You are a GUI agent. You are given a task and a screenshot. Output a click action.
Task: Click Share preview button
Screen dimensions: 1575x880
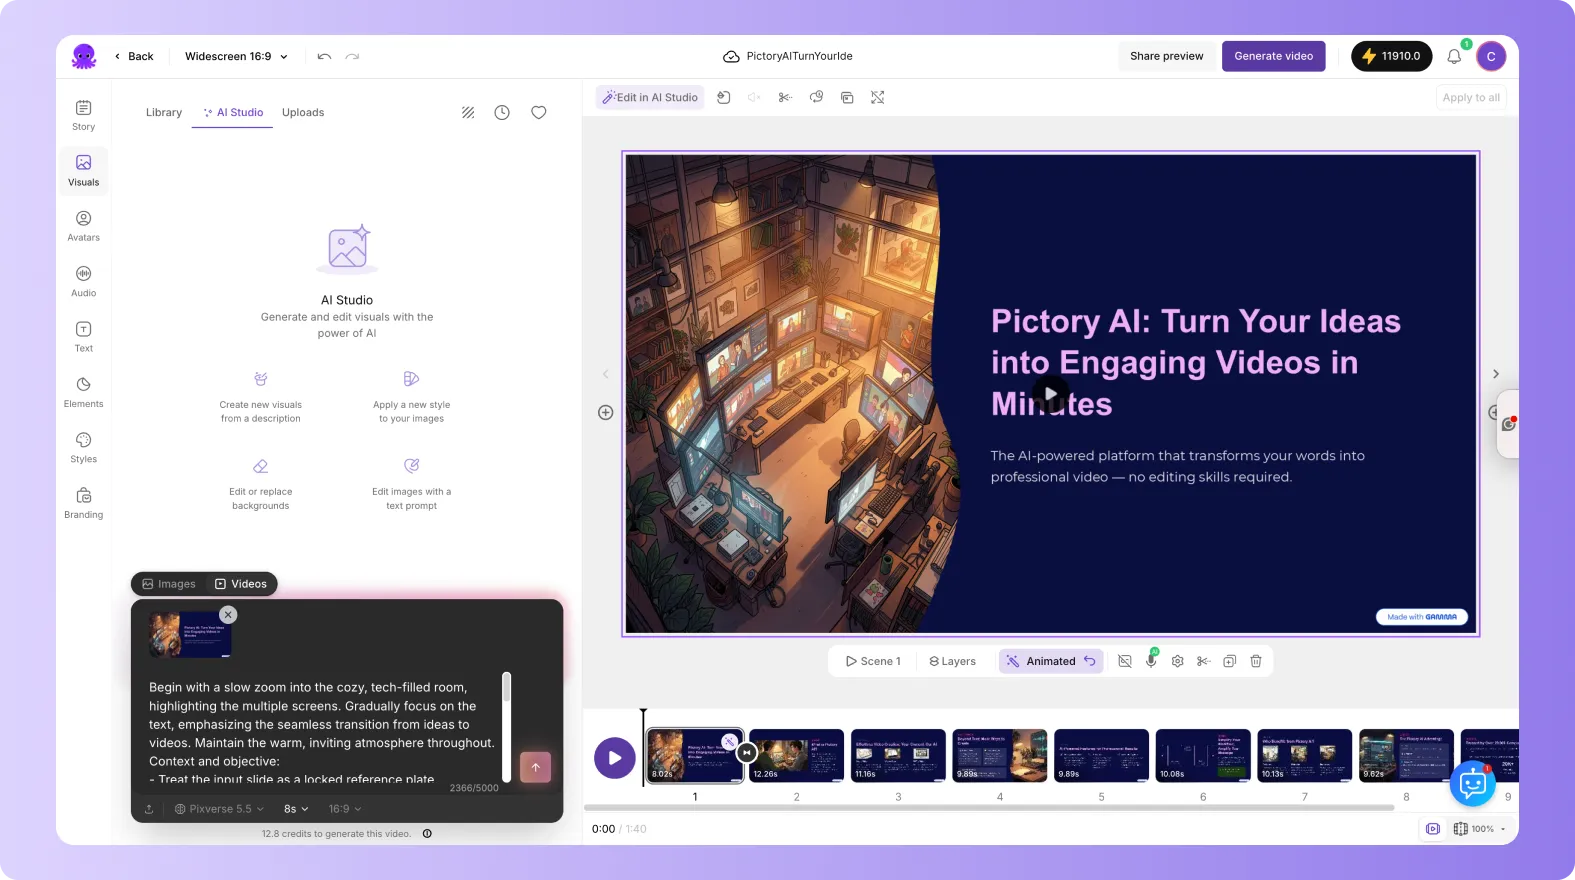1167,56
